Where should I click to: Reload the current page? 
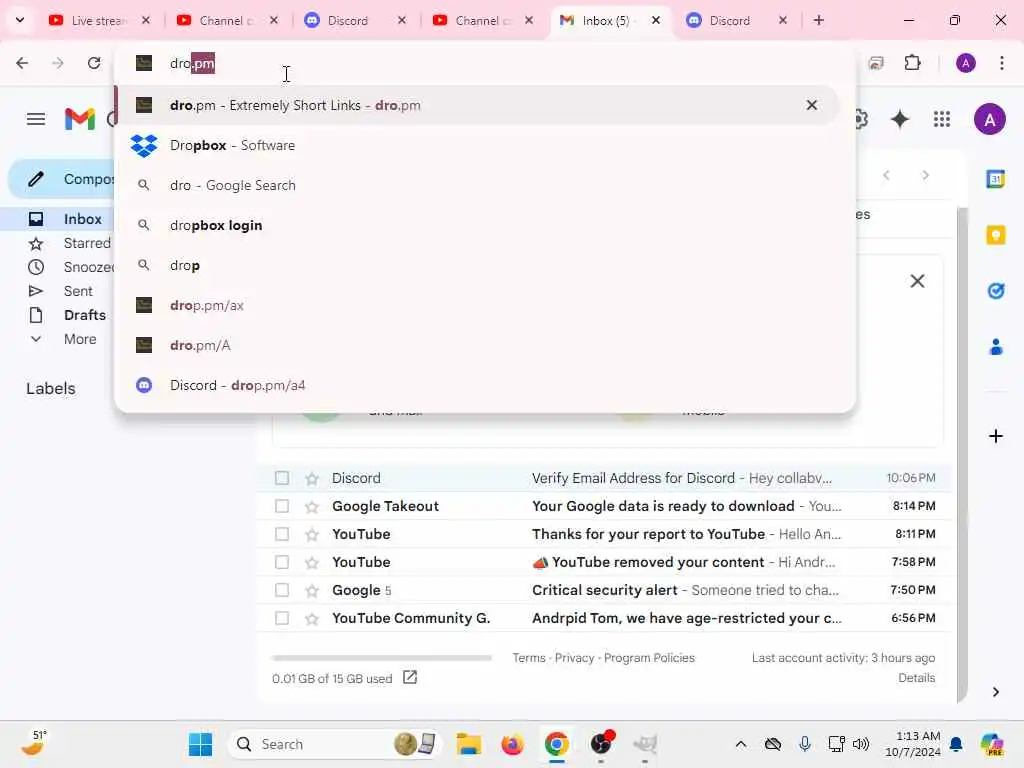coord(94,63)
